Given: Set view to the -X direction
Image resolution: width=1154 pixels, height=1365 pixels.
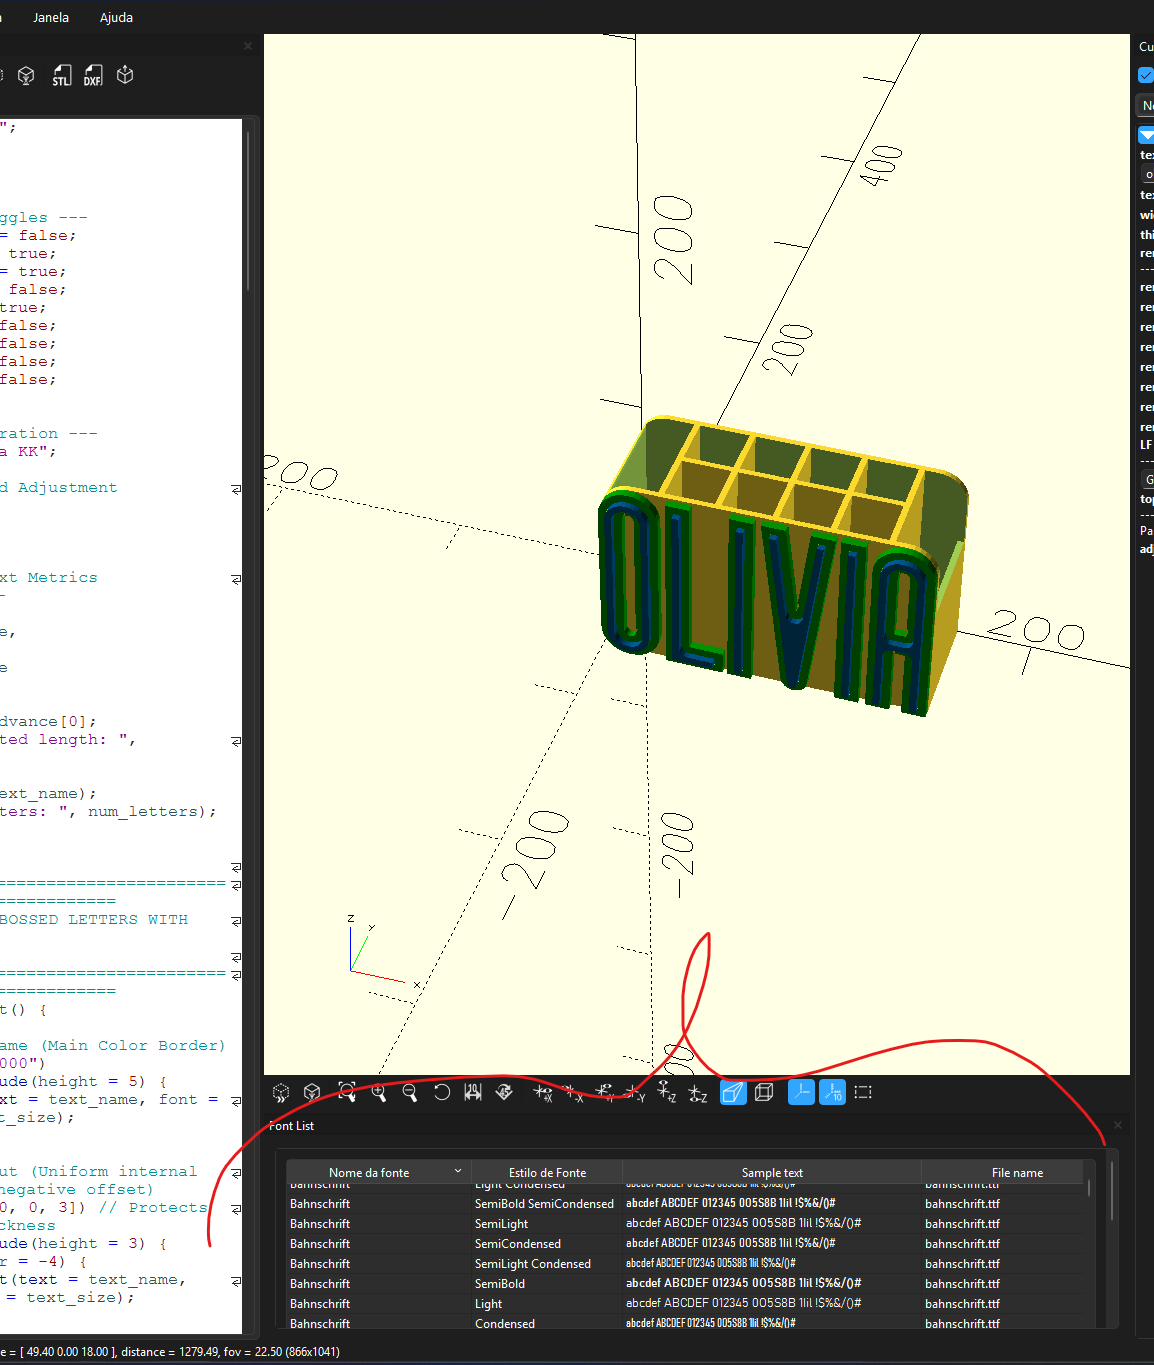Looking at the screenshot, I should pyautogui.click(x=573, y=1093).
